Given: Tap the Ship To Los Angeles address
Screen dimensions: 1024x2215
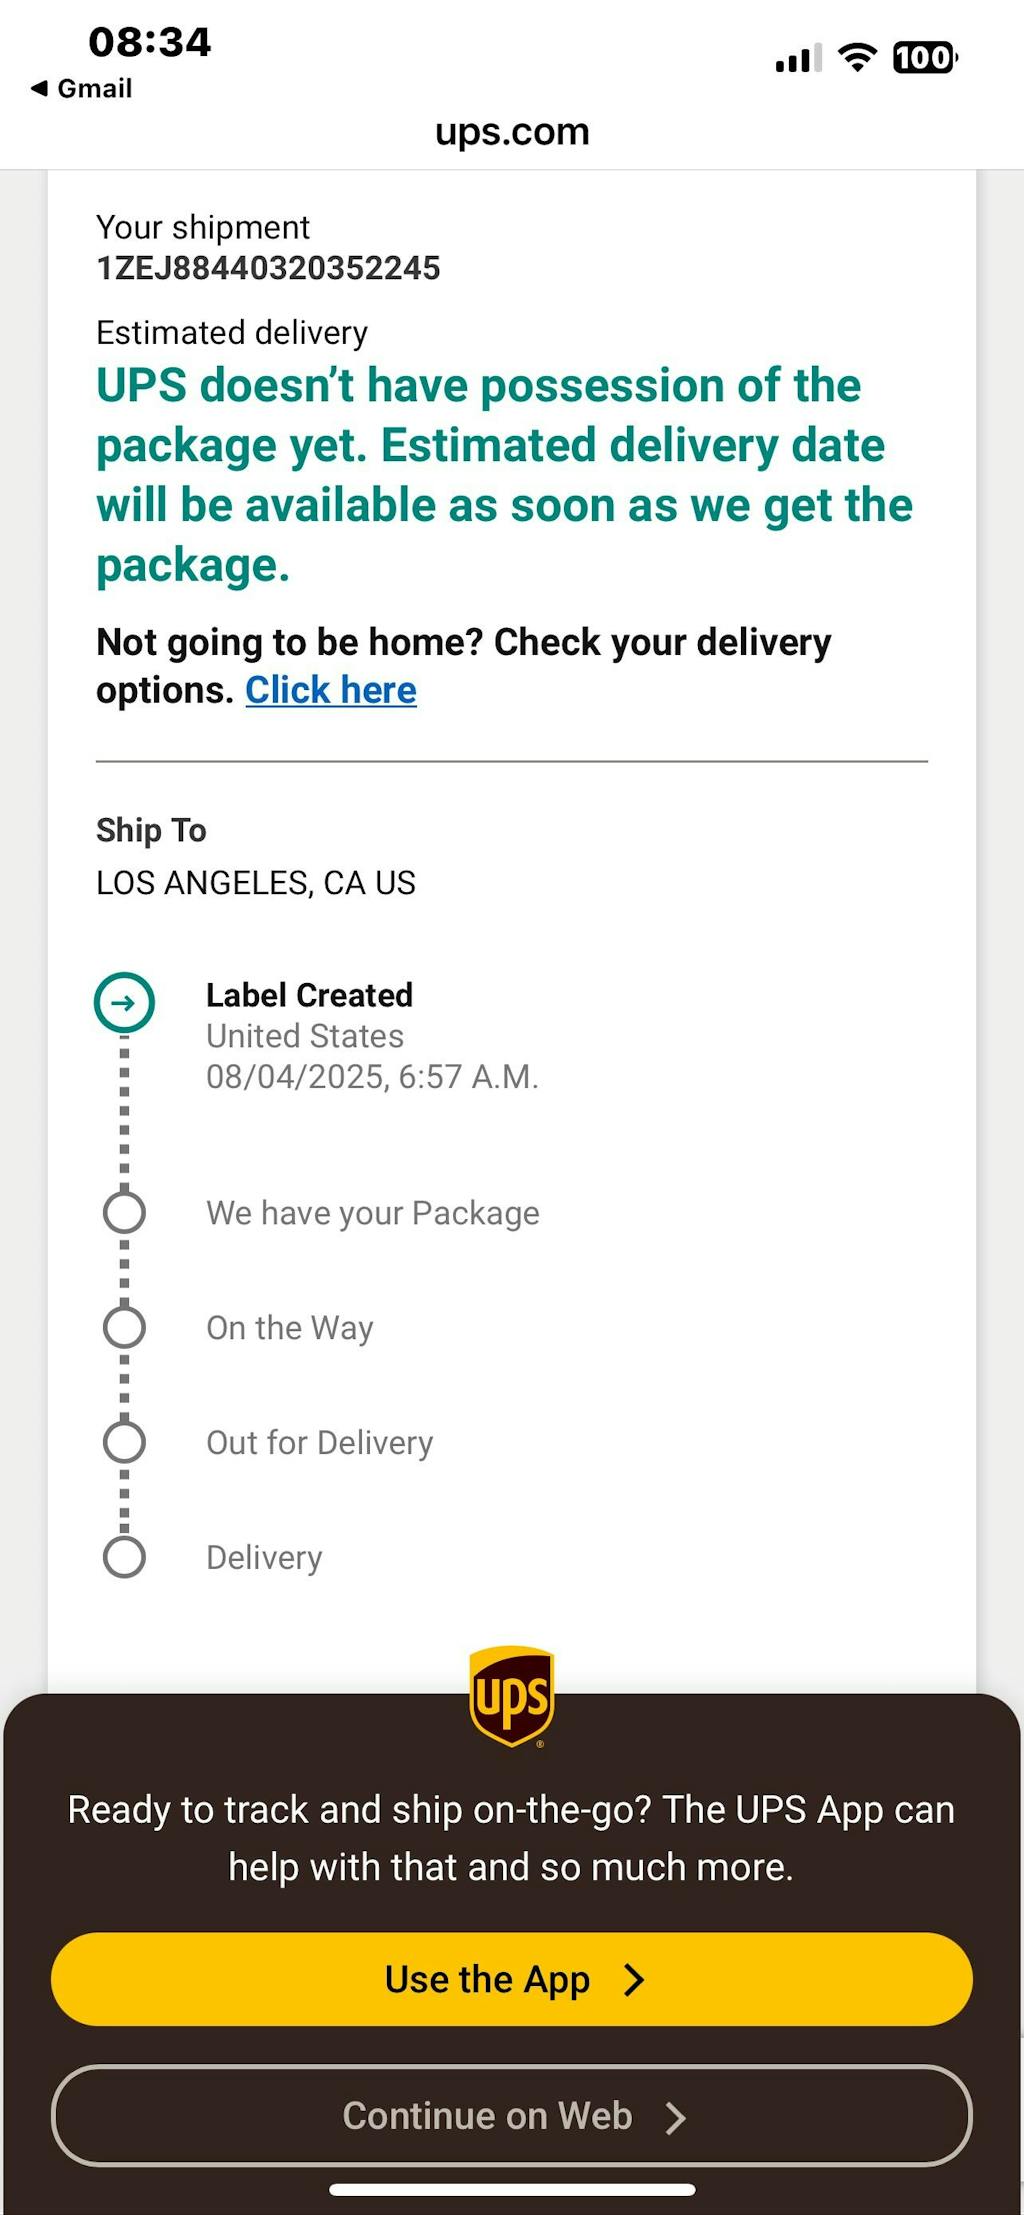Looking at the screenshot, I should 256,882.
